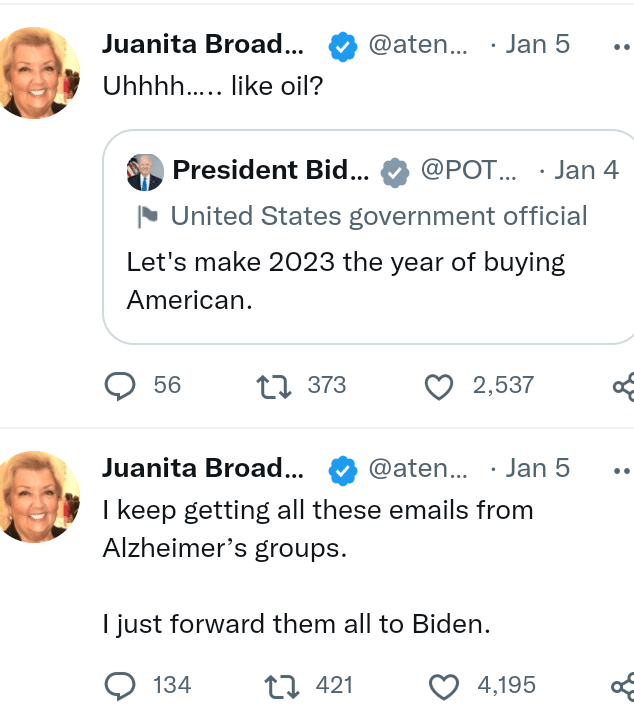Reply to the Alzheimer's emails tweet
The height and width of the screenshot is (724, 634).
tap(120, 685)
